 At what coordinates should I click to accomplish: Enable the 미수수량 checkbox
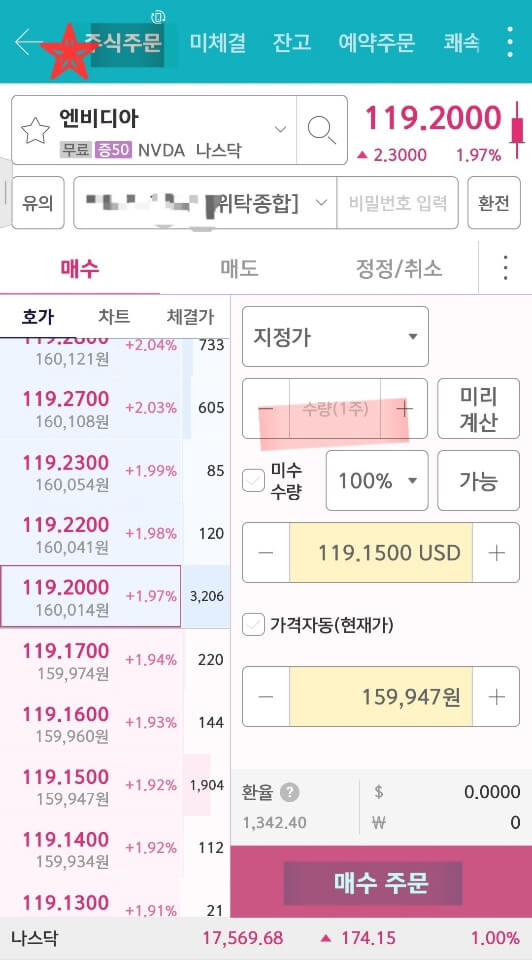253,481
